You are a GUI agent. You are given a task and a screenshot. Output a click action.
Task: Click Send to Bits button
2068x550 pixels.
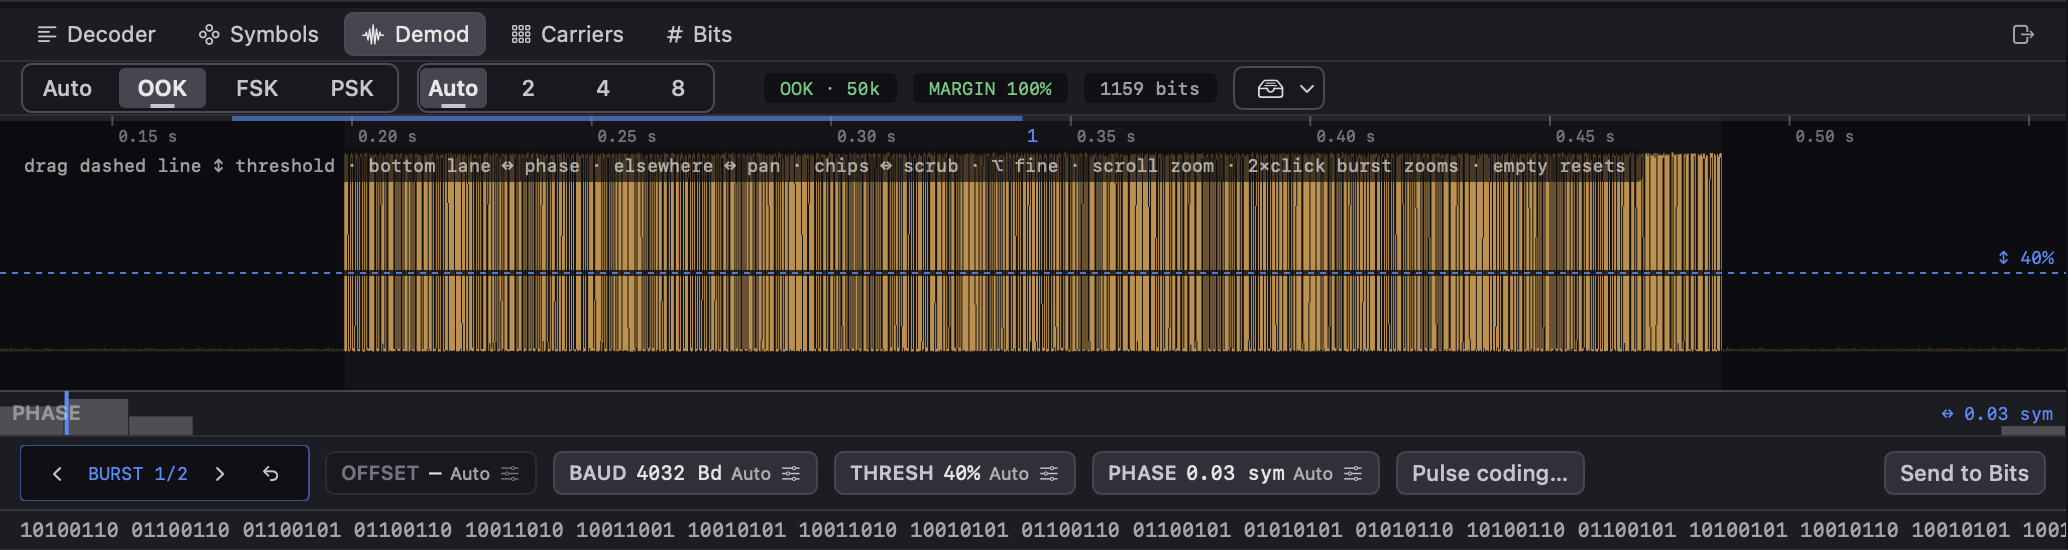(x=1965, y=473)
